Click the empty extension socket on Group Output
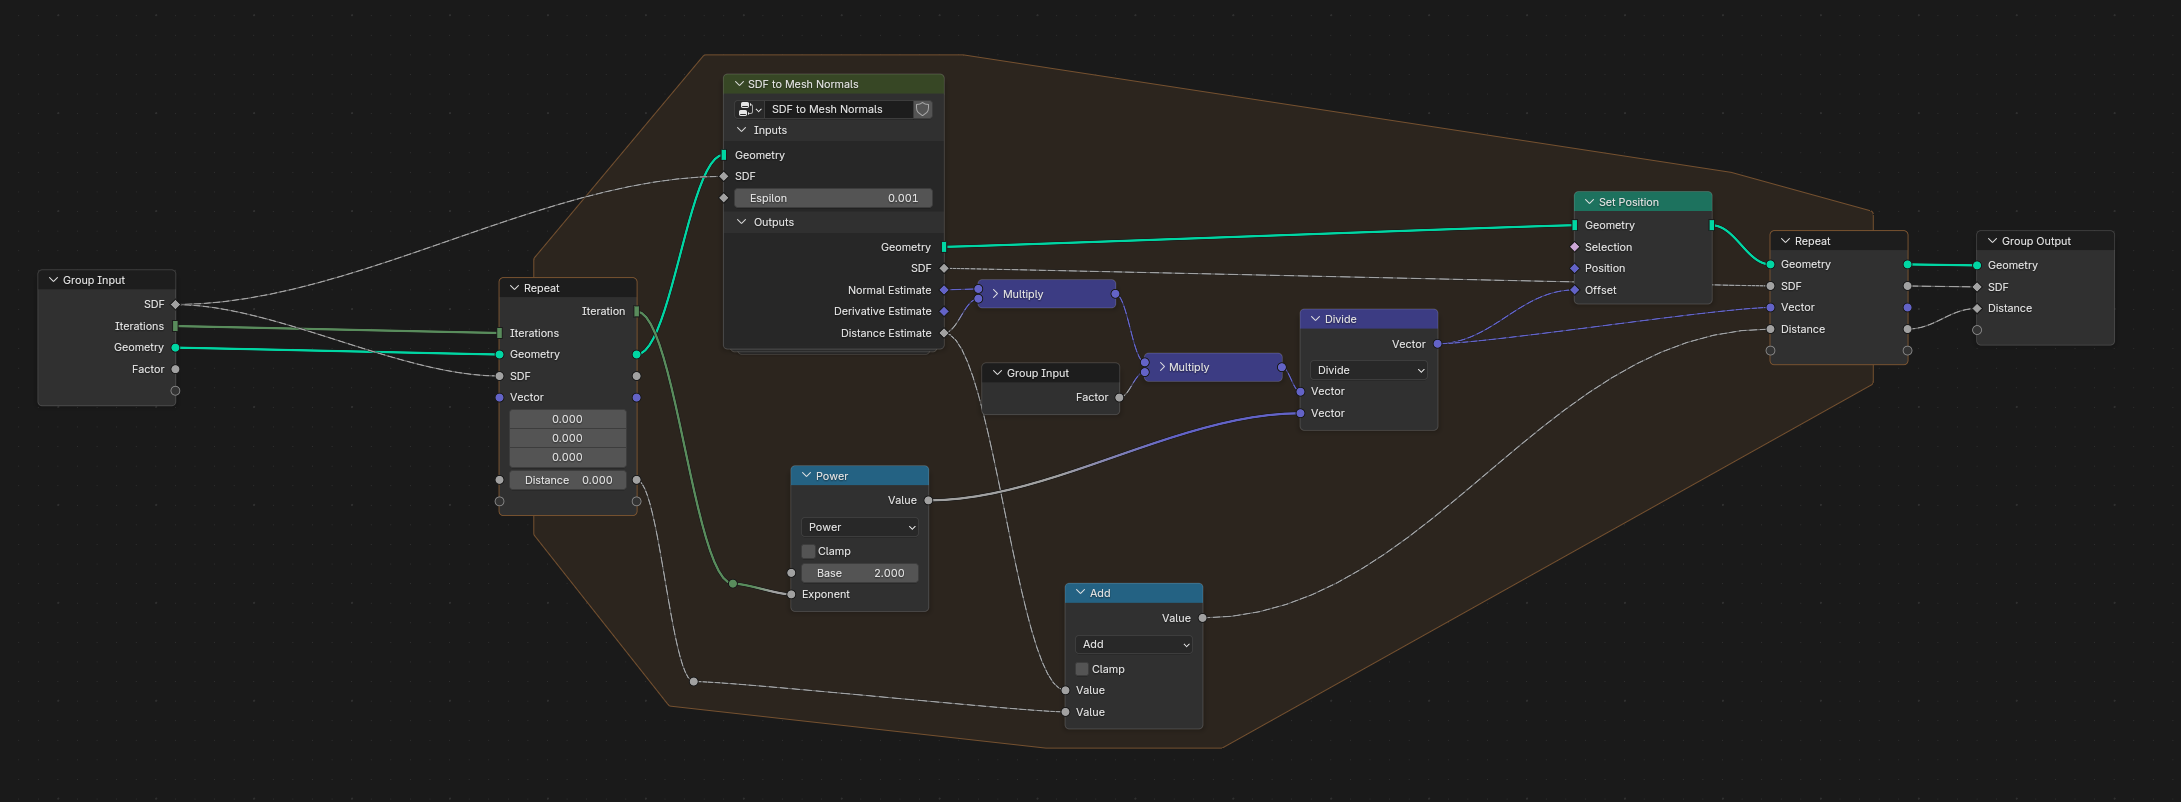Image resolution: width=2181 pixels, height=802 pixels. click(x=1977, y=330)
